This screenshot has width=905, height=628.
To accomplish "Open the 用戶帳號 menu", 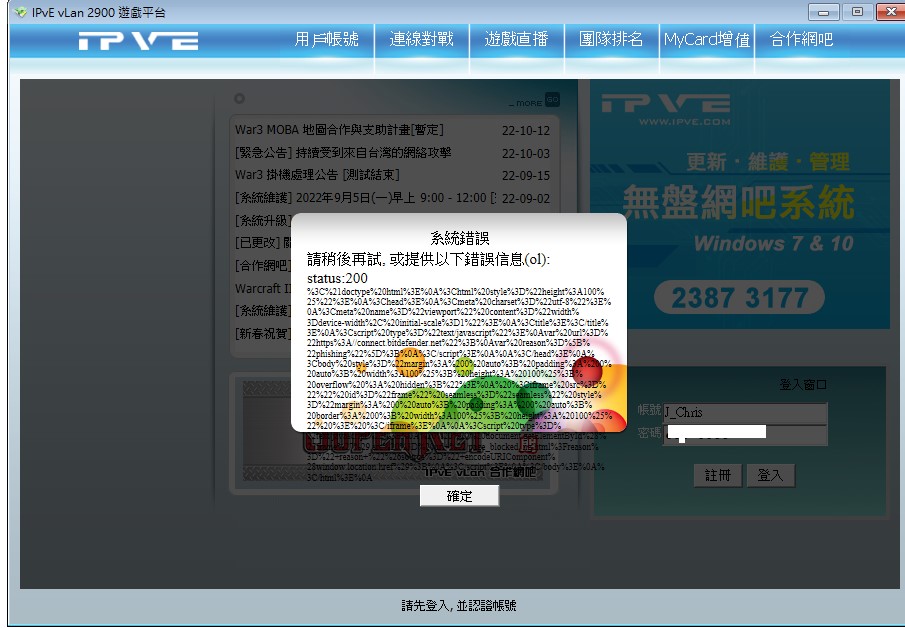I will pos(327,39).
